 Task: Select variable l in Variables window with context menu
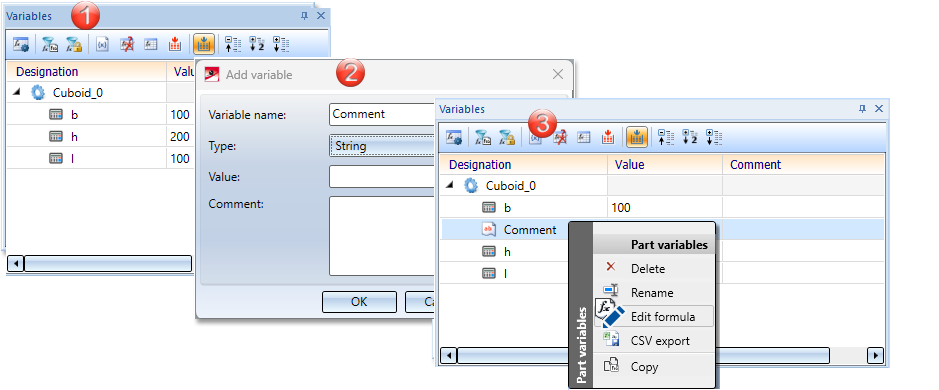pos(506,273)
